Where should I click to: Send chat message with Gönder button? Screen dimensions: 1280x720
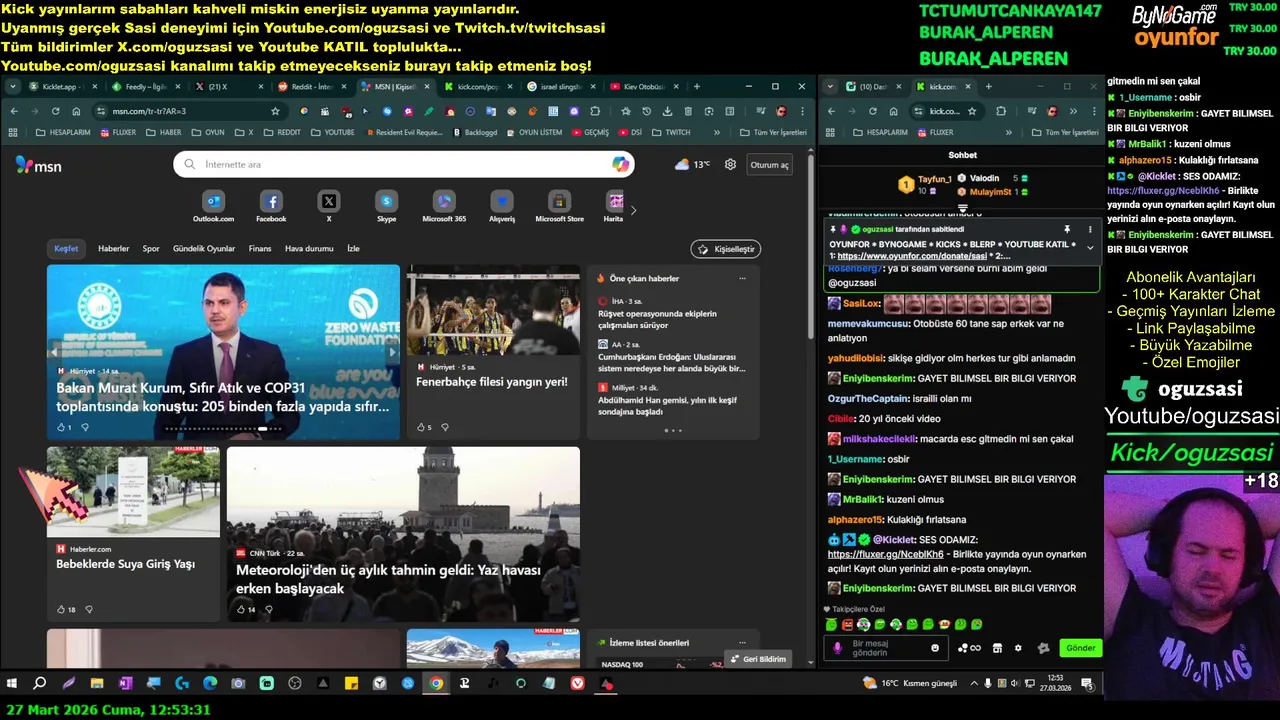(x=1080, y=648)
